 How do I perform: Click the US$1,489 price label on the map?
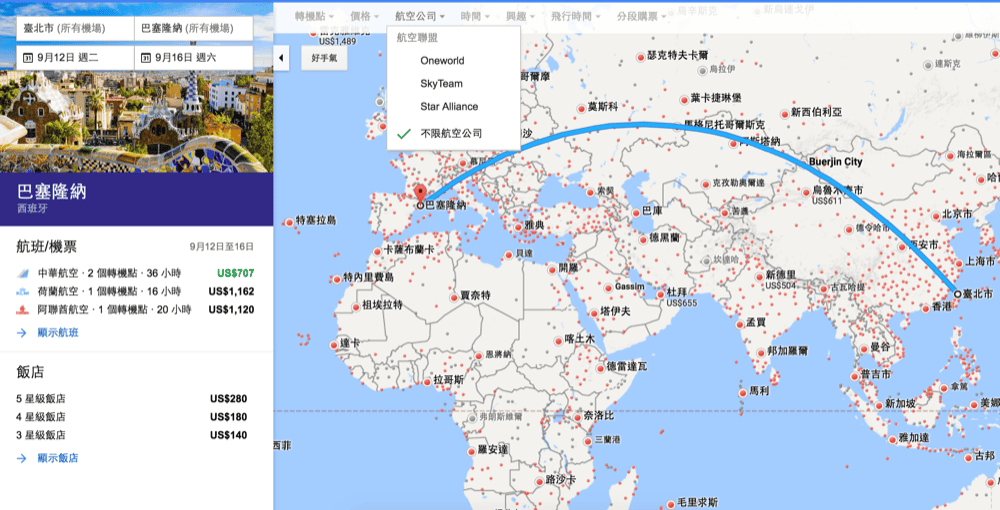[335, 41]
